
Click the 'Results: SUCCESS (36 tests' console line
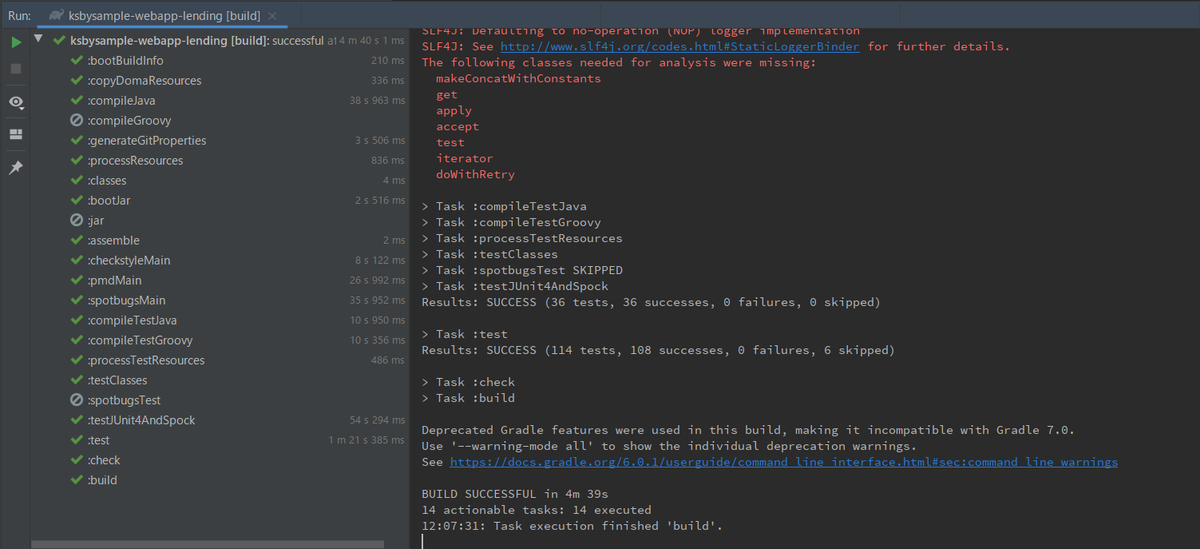click(x=651, y=302)
